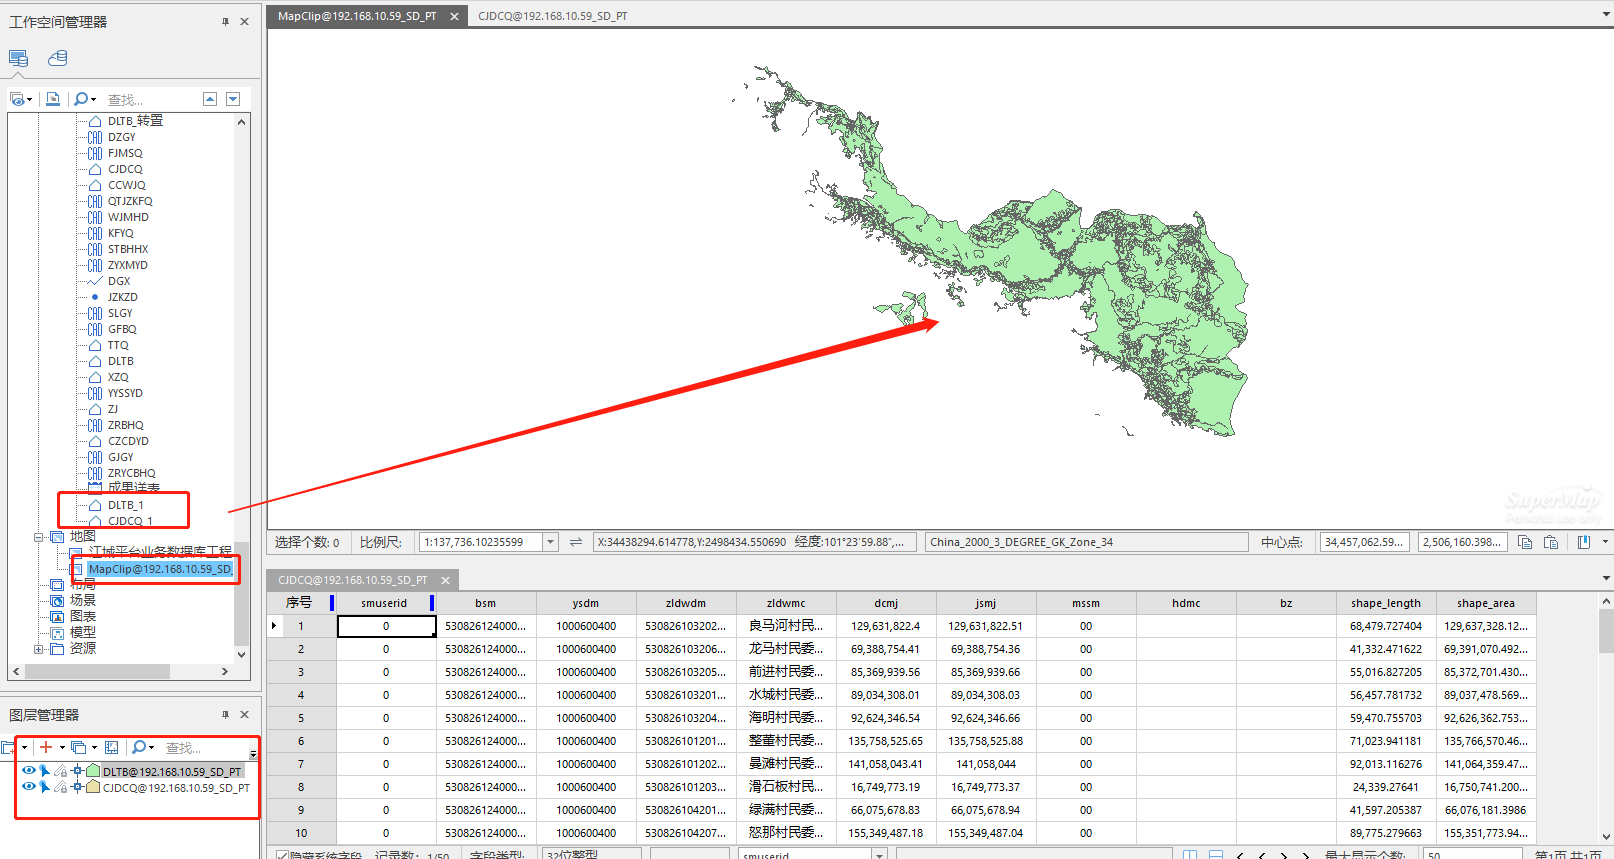This screenshot has width=1614, height=859.
Task: Switch to local datasource workspace icon
Action: point(18,58)
